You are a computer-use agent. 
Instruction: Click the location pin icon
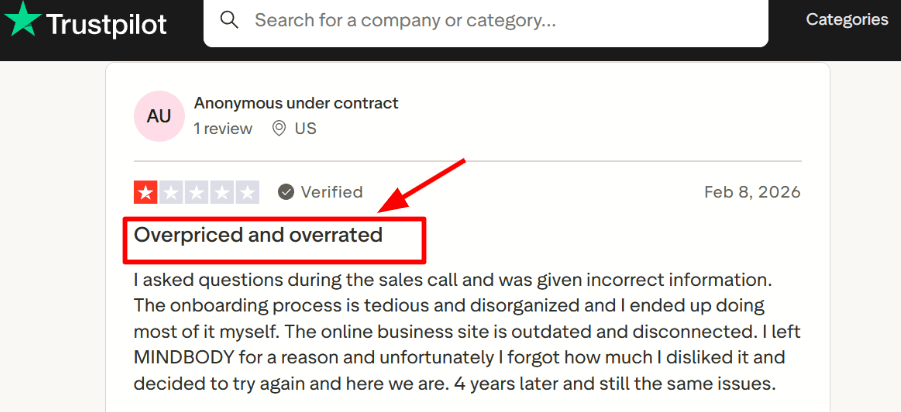(279, 128)
